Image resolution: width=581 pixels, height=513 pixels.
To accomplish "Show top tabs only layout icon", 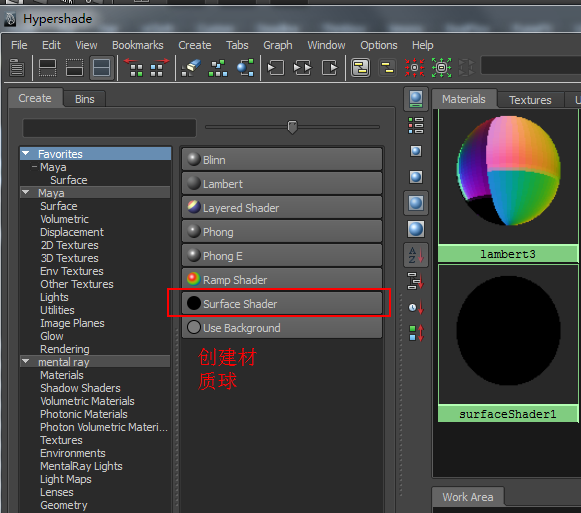I will coord(48,68).
